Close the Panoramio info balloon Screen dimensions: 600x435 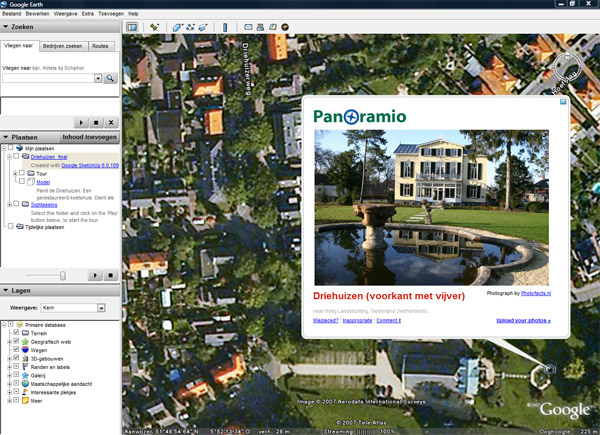tap(563, 102)
